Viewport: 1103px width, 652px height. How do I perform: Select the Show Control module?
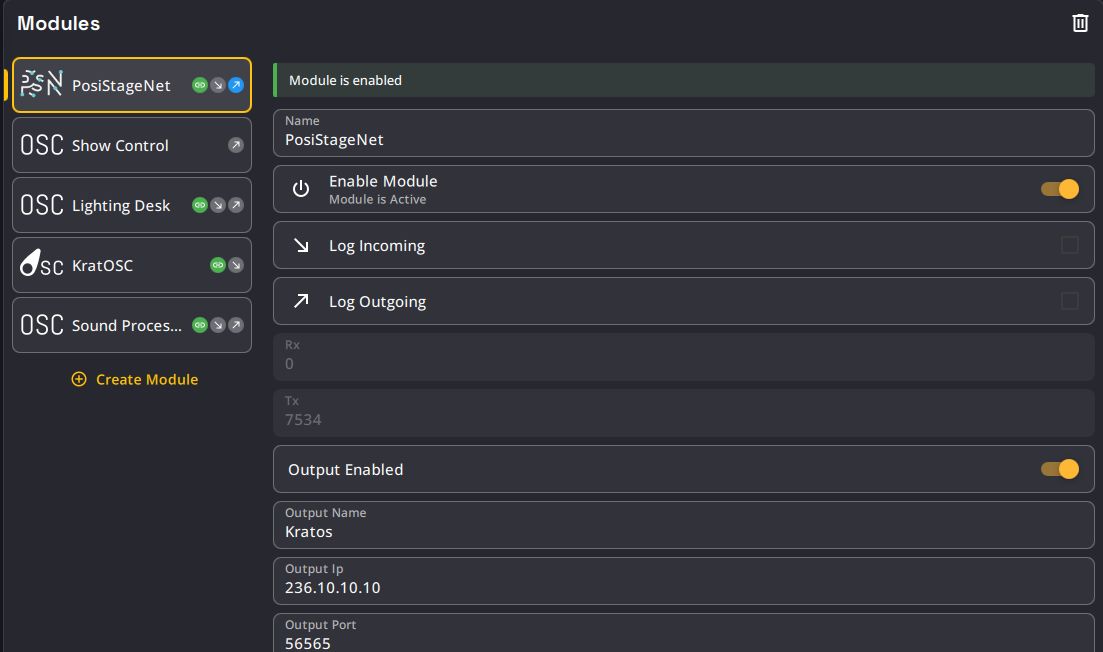pyautogui.click(x=120, y=146)
